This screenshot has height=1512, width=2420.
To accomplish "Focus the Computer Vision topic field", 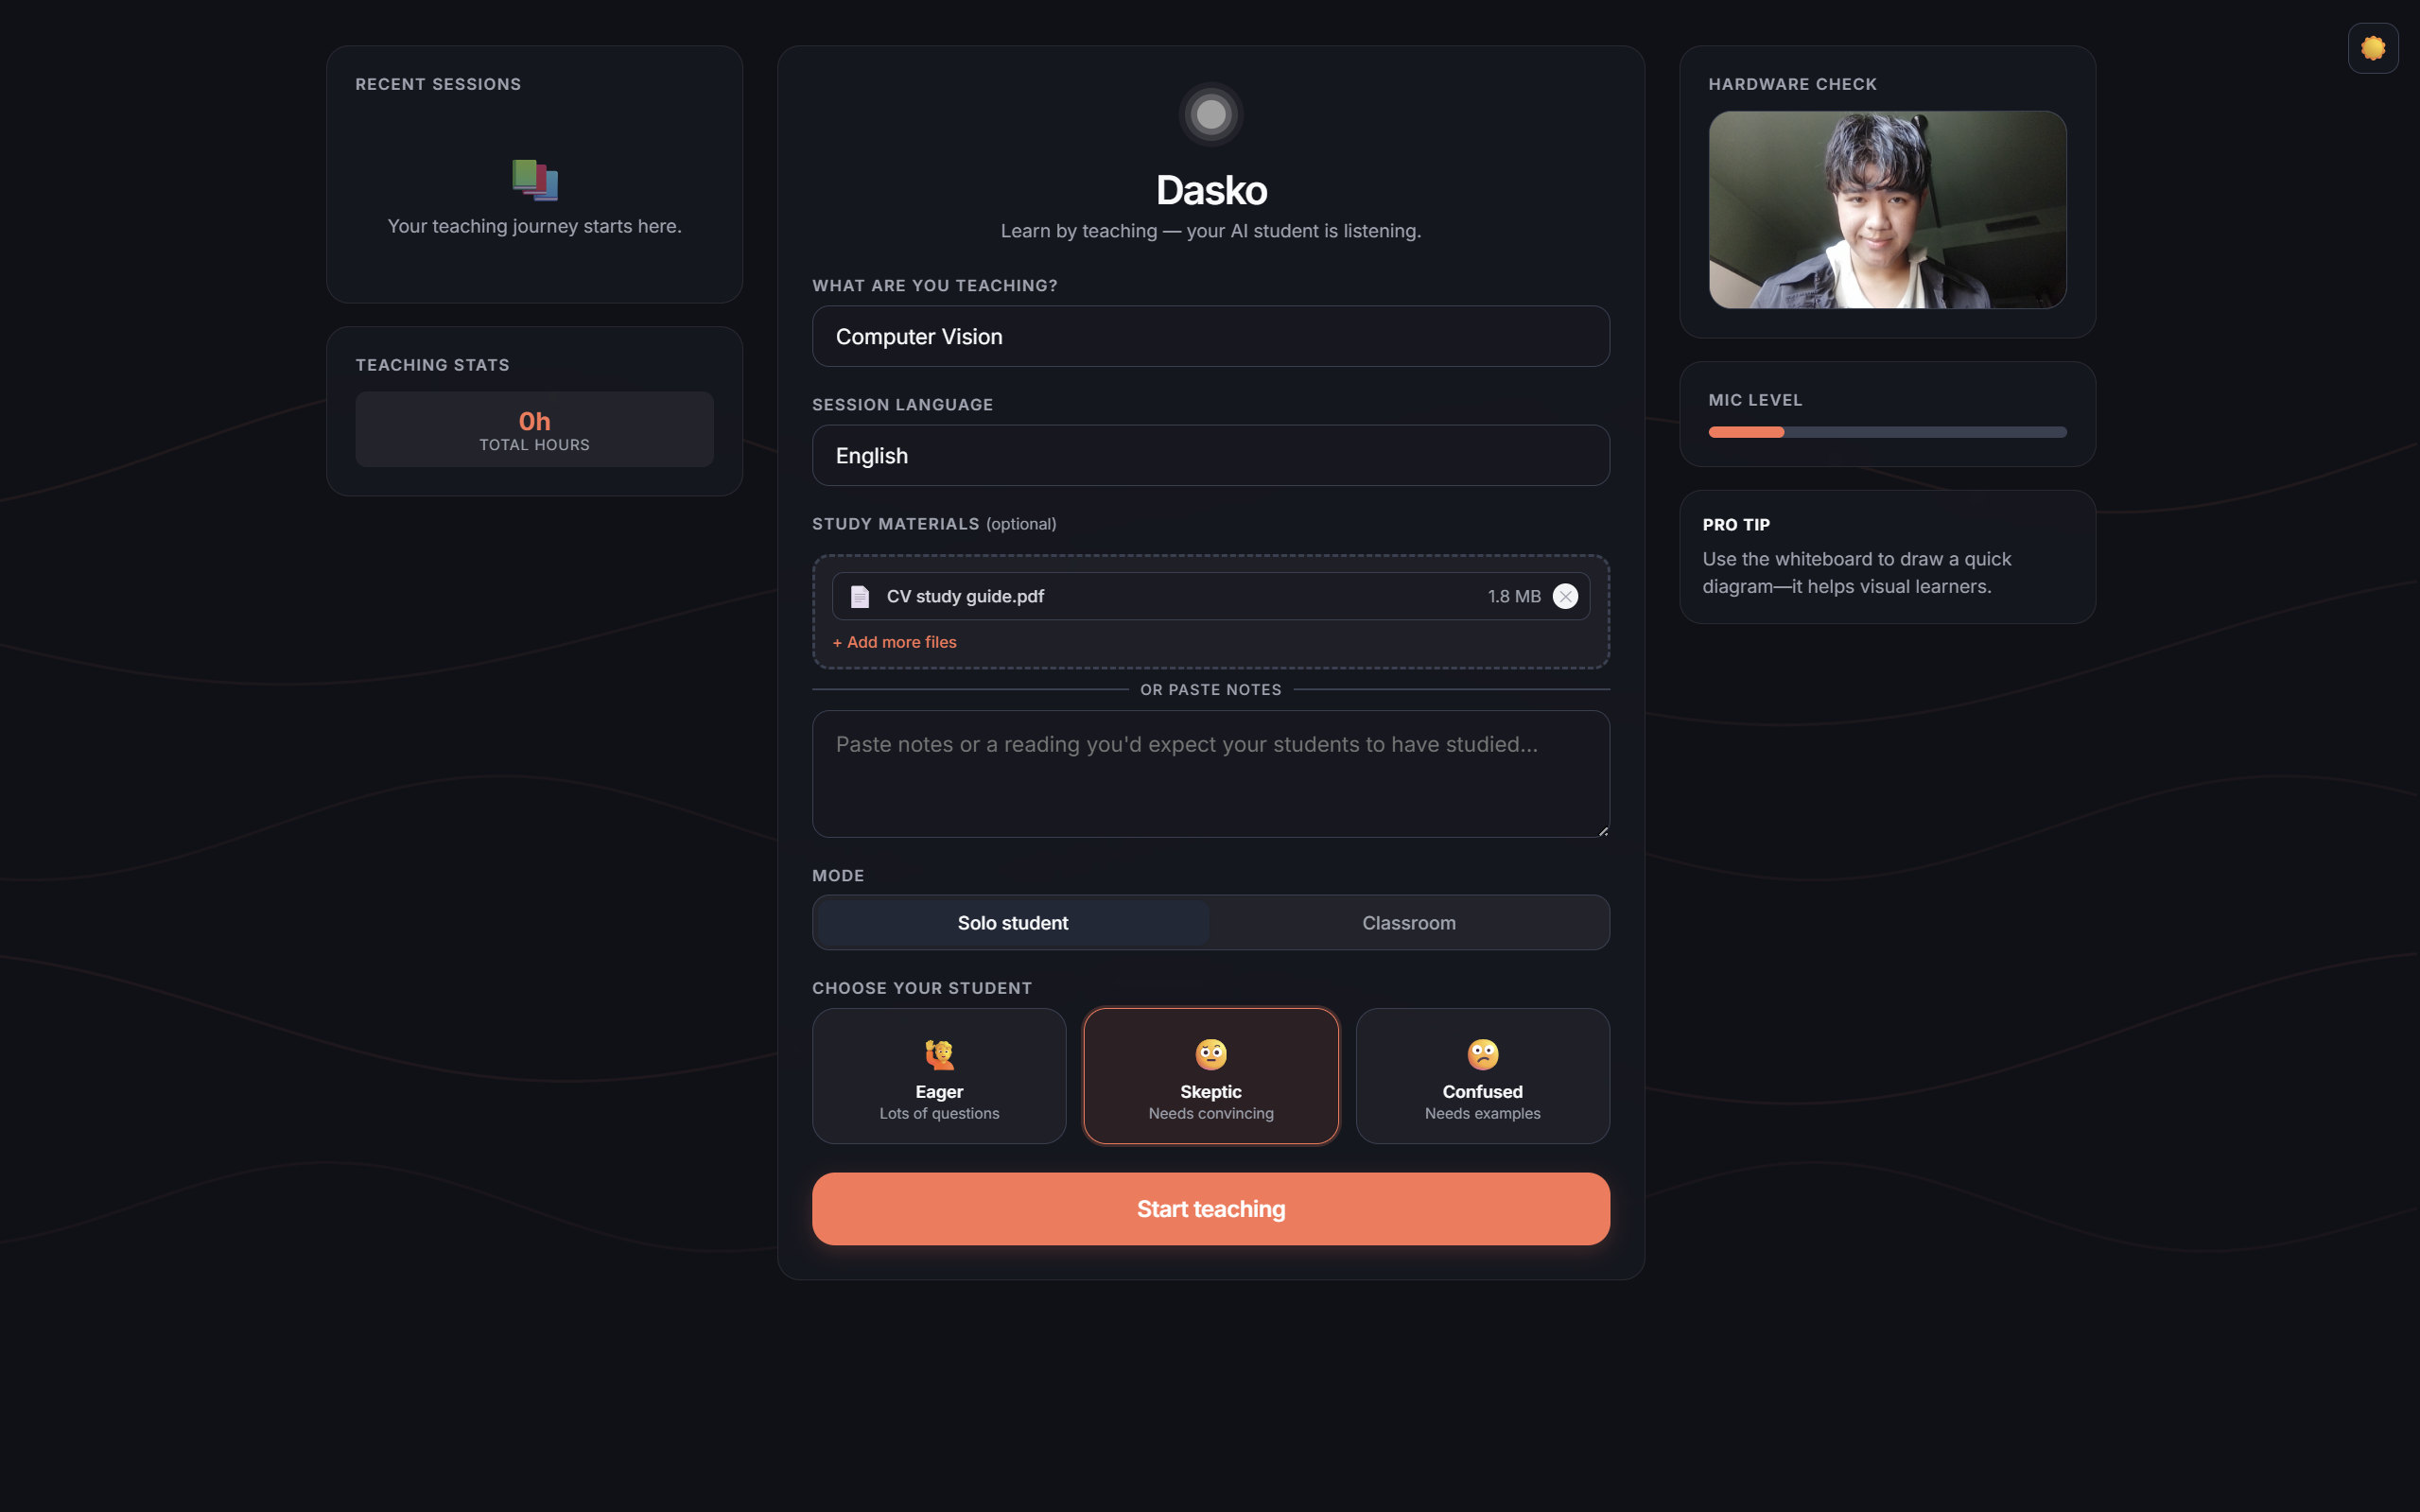I will (1210, 337).
